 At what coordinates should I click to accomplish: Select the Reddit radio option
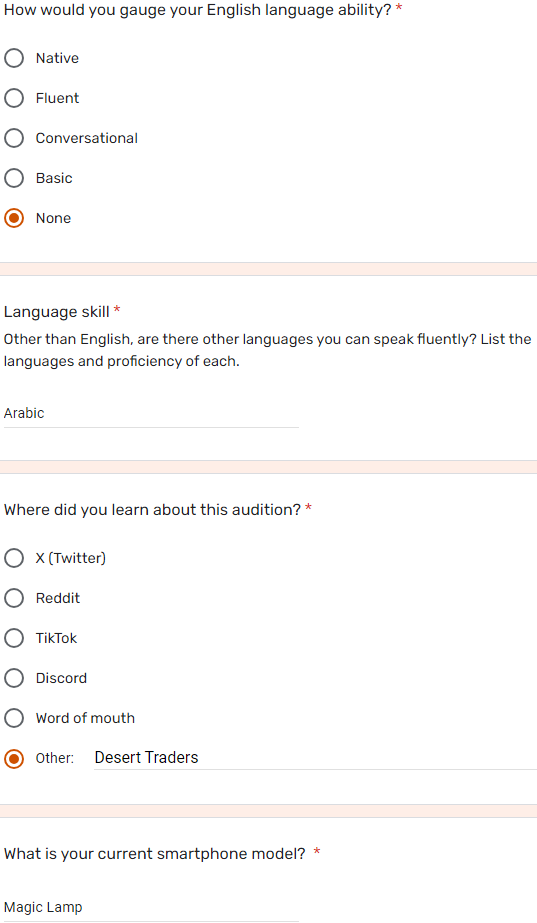[14, 598]
